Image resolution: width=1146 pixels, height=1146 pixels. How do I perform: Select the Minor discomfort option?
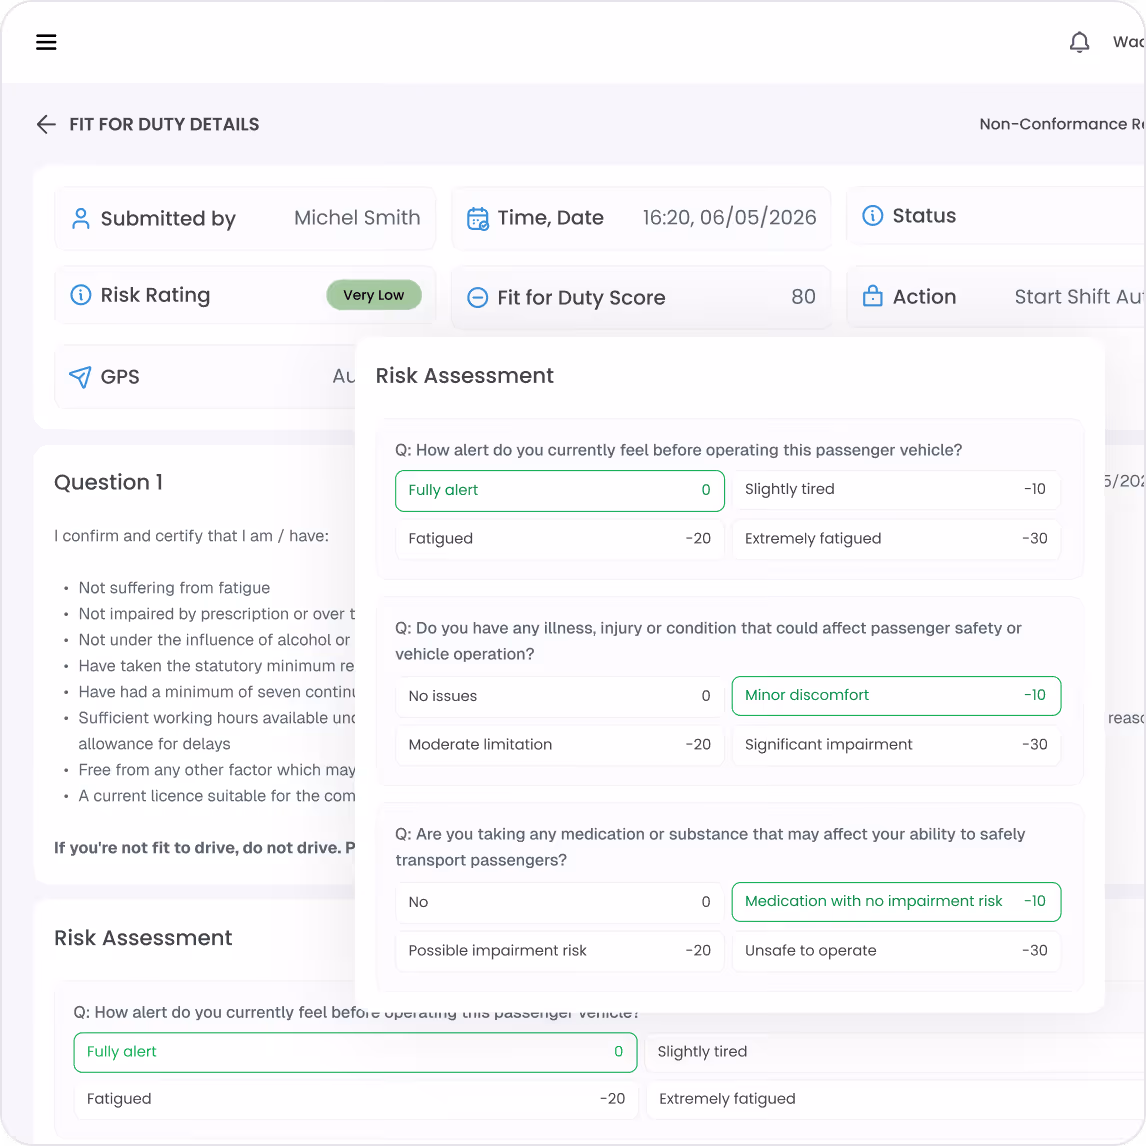click(896, 696)
